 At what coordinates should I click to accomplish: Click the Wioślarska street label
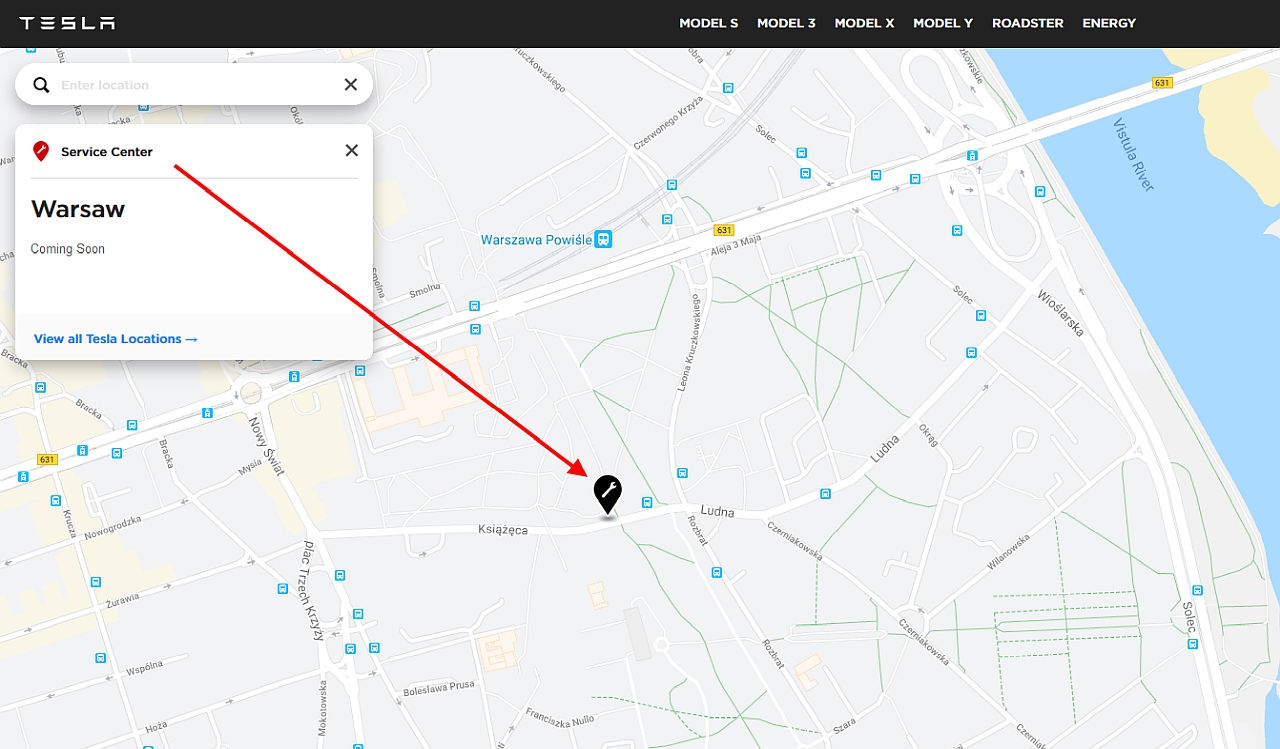point(1061,313)
